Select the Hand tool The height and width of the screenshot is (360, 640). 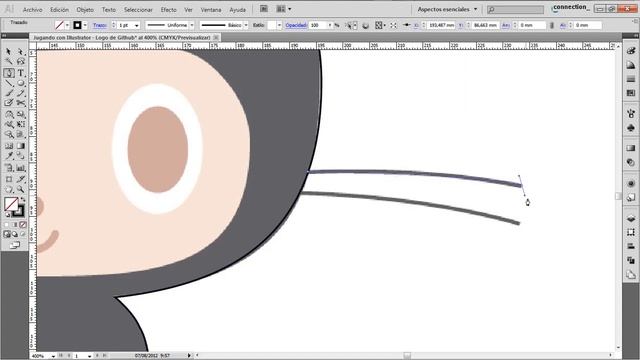[9, 189]
